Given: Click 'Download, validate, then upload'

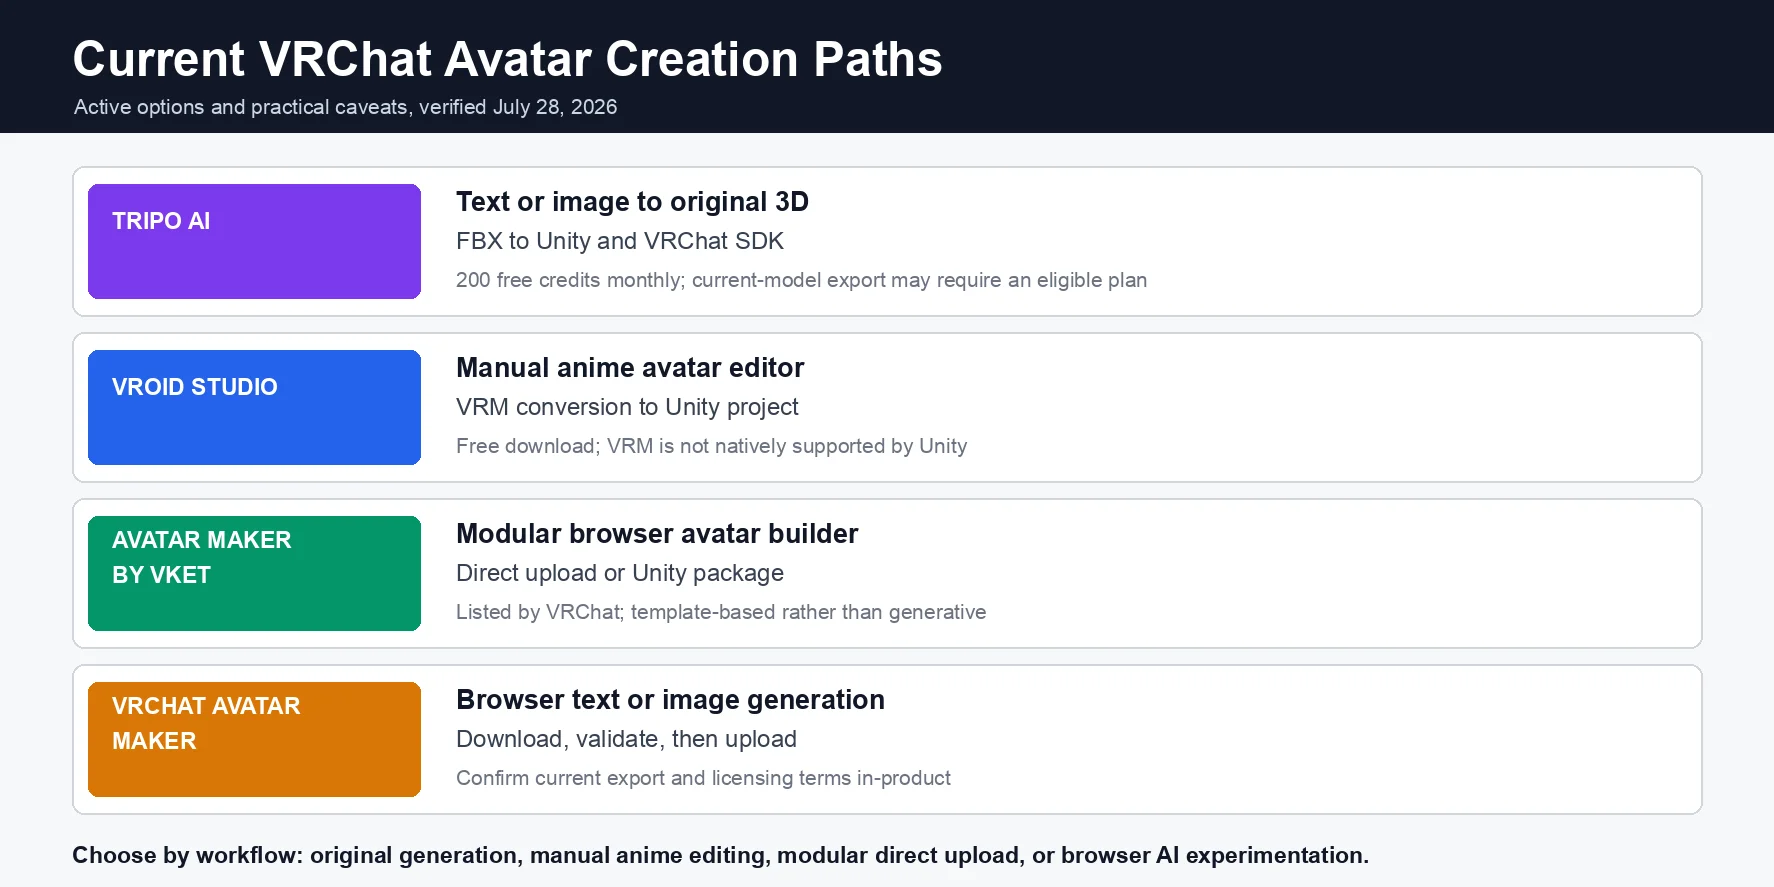Looking at the screenshot, I should click(626, 739).
